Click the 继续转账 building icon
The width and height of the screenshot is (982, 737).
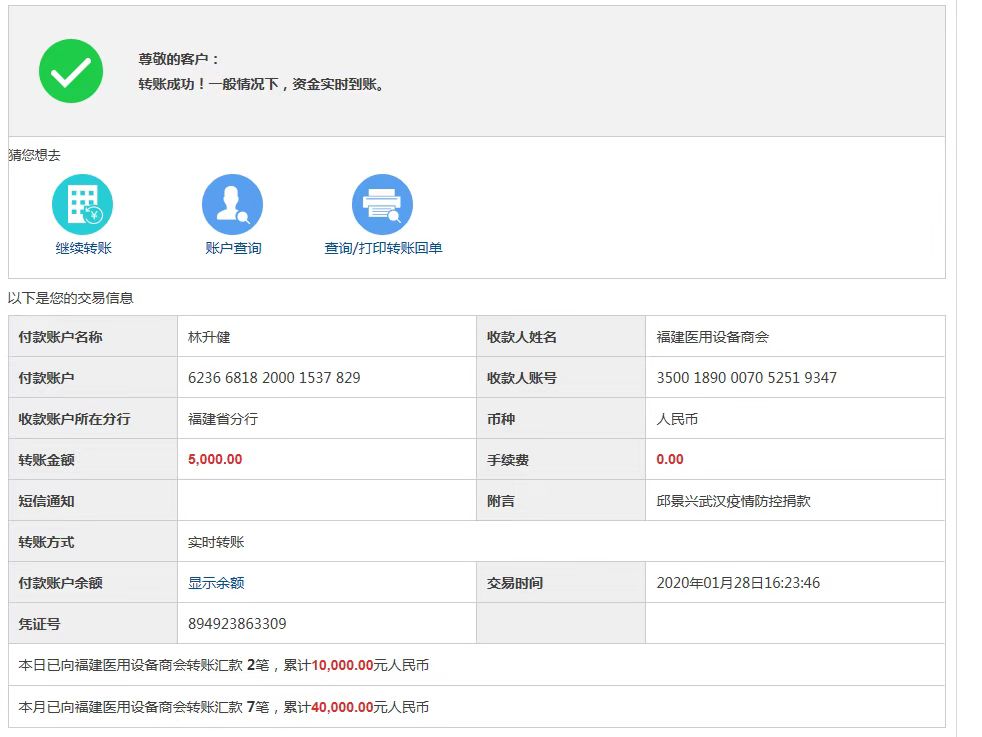pos(82,204)
